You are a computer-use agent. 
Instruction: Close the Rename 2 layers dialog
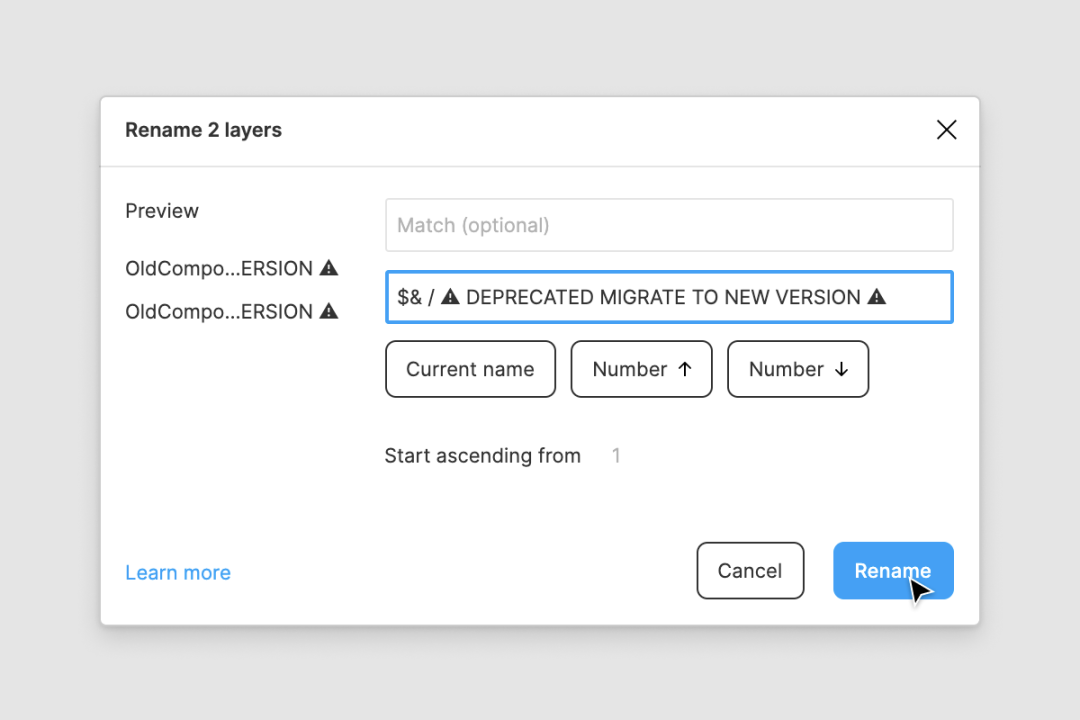click(946, 130)
